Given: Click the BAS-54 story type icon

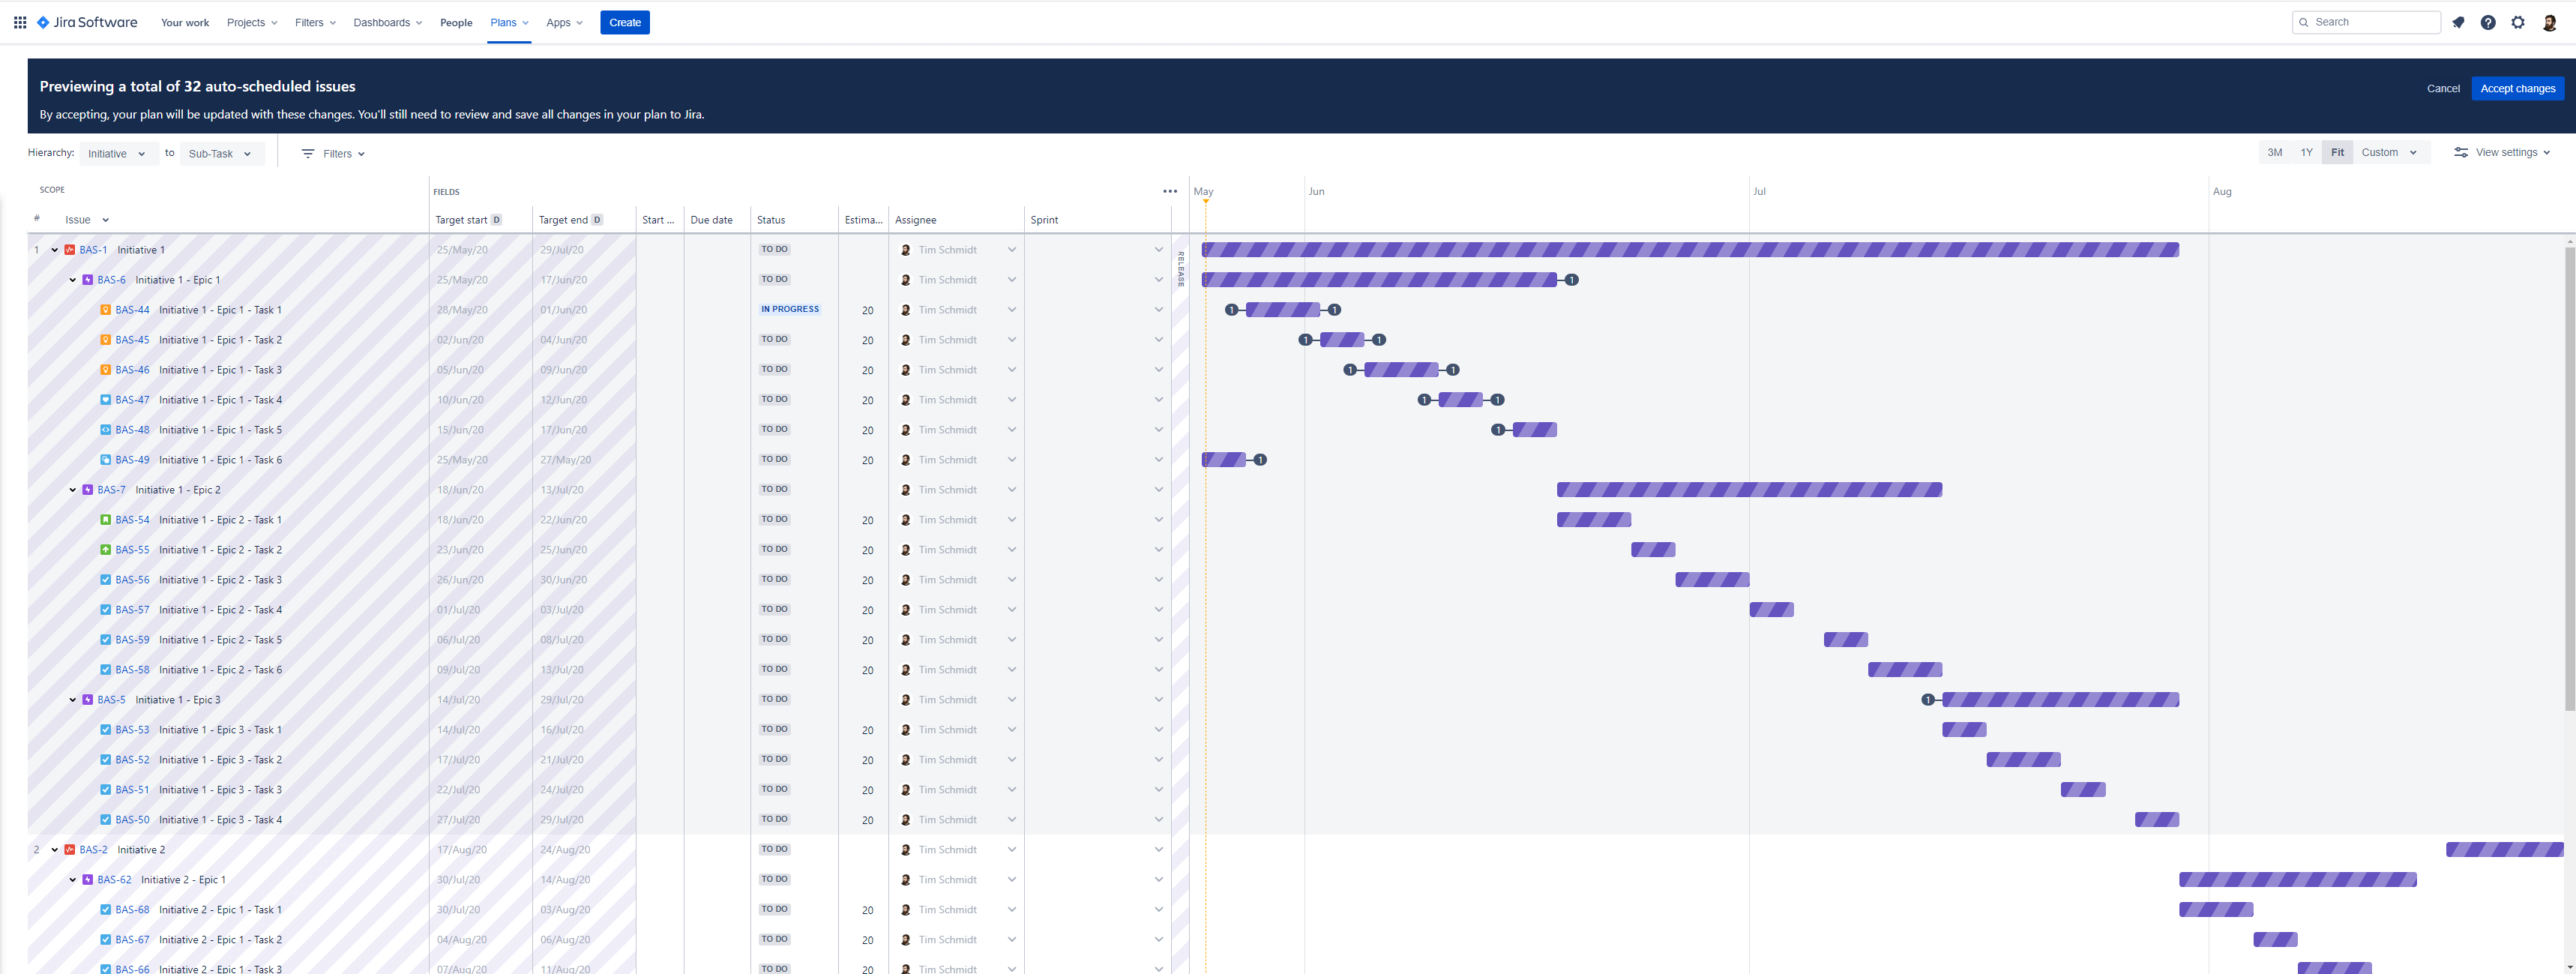Looking at the screenshot, I should [106, 520].
